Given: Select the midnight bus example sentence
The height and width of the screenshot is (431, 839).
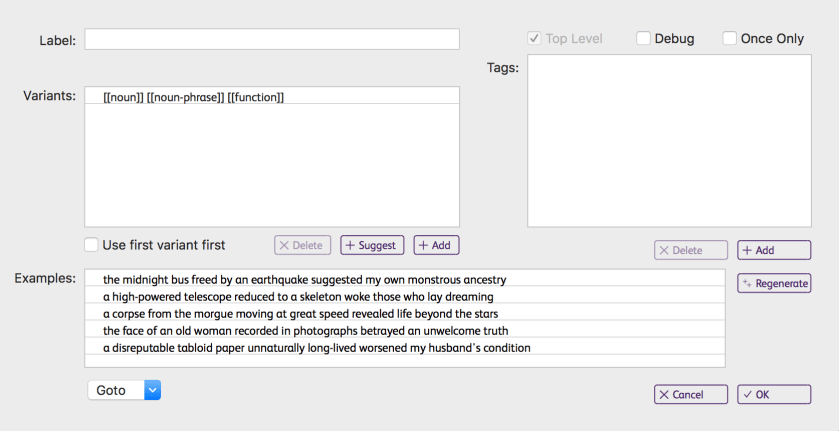Looking at the screenshot, I should pyautogui.click(x=304, y=280).
